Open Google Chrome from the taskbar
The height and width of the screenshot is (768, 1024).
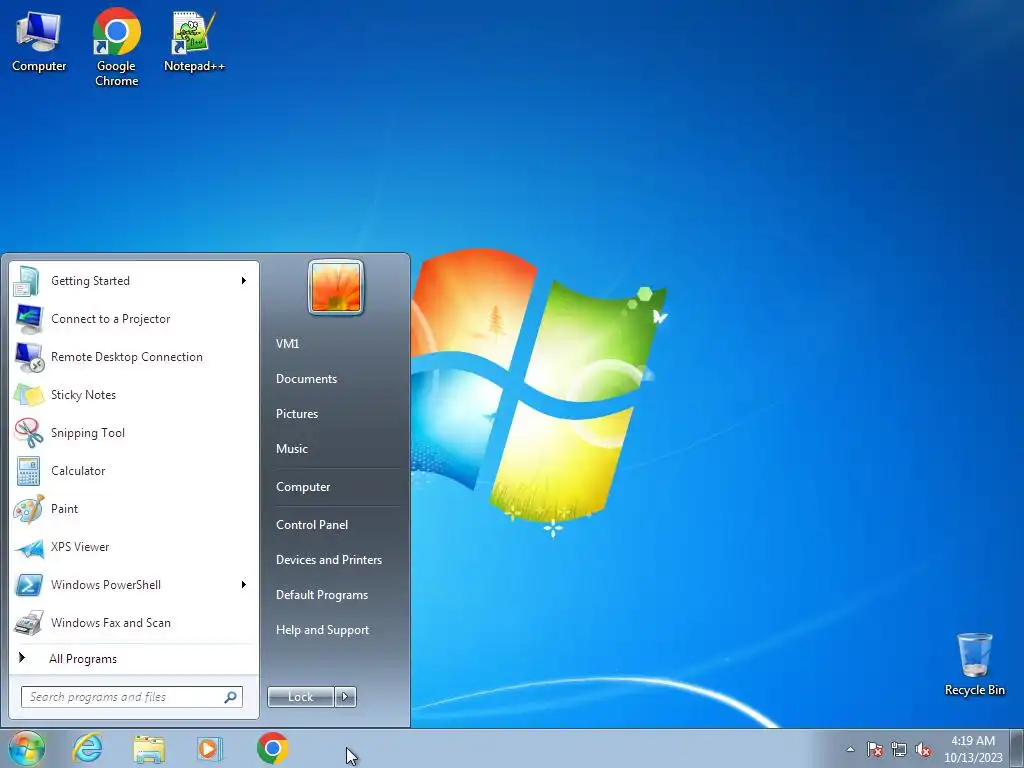pyautogui.click(x=272, y=748)
